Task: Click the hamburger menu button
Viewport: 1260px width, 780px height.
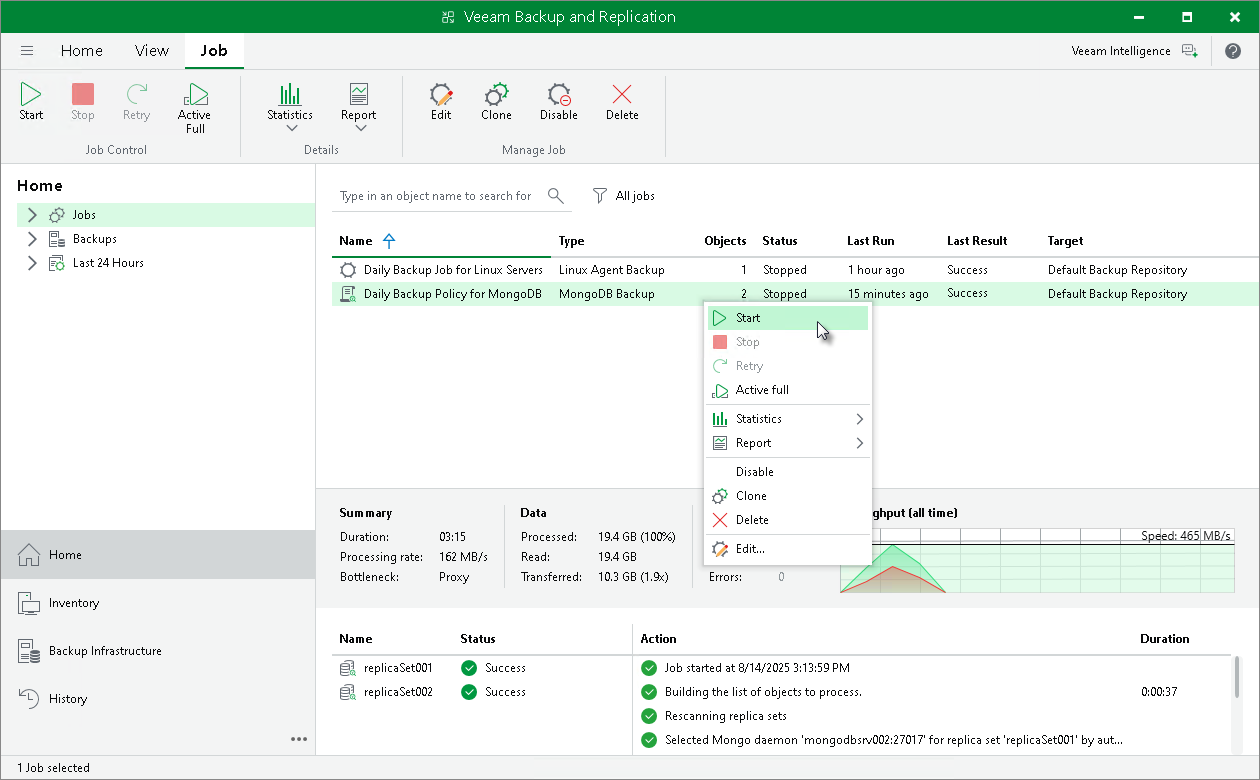Action: [27, 50]
